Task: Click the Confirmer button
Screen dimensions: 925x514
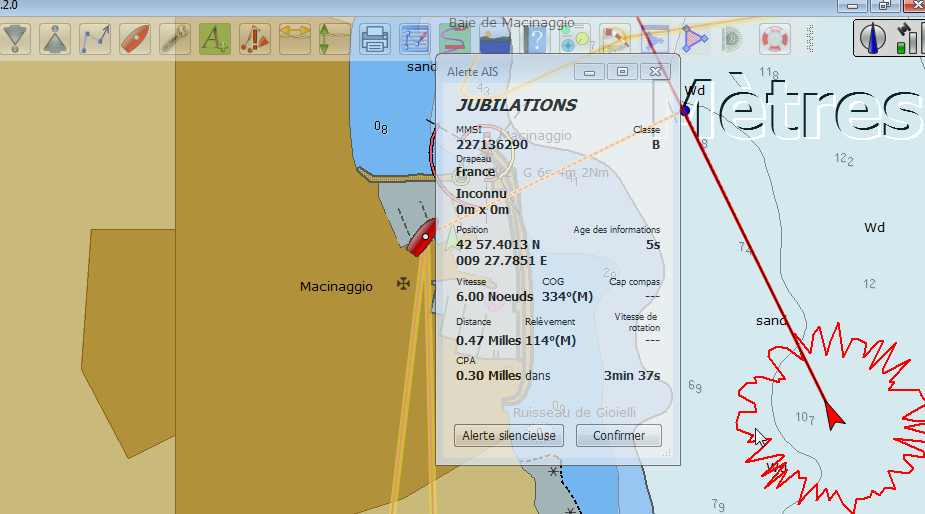Action: pos(618,436)
